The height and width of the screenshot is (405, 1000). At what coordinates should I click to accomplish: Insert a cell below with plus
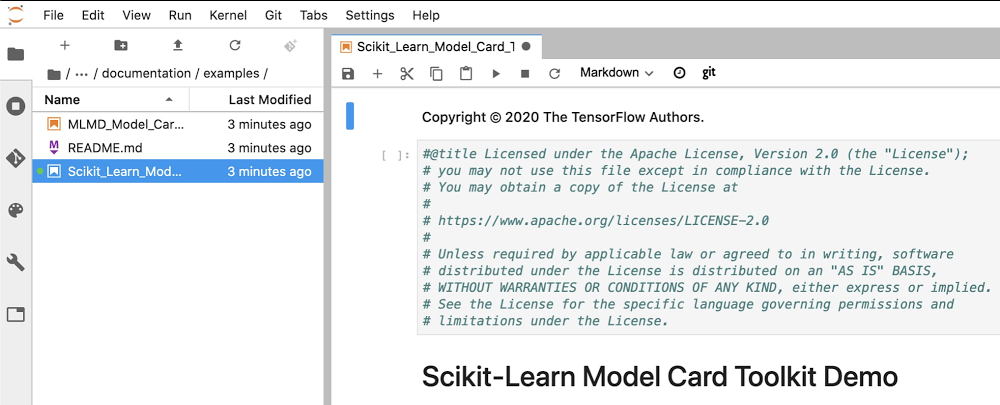378,74
